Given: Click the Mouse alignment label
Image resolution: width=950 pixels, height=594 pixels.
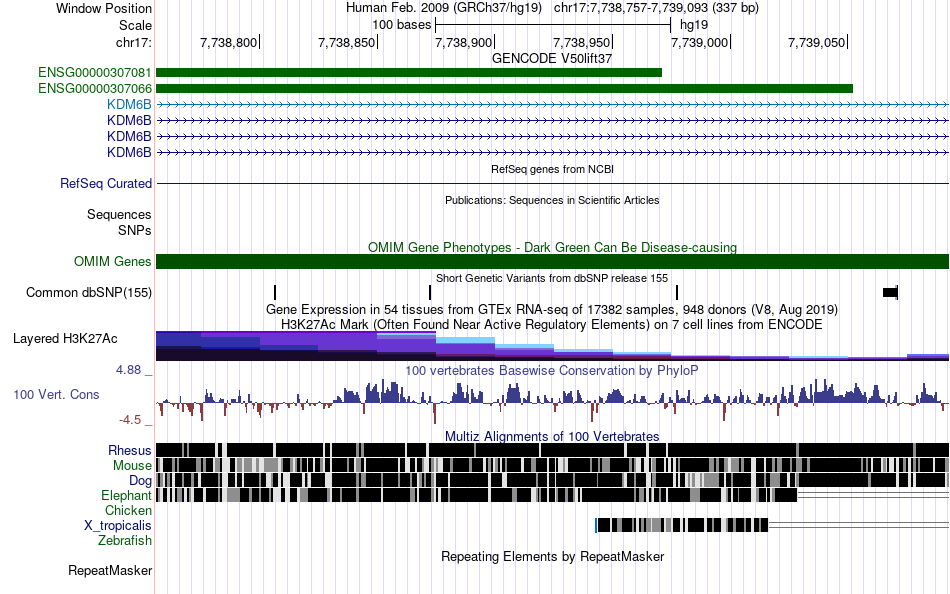Looking at the screenshot, I should pos(132,466).
